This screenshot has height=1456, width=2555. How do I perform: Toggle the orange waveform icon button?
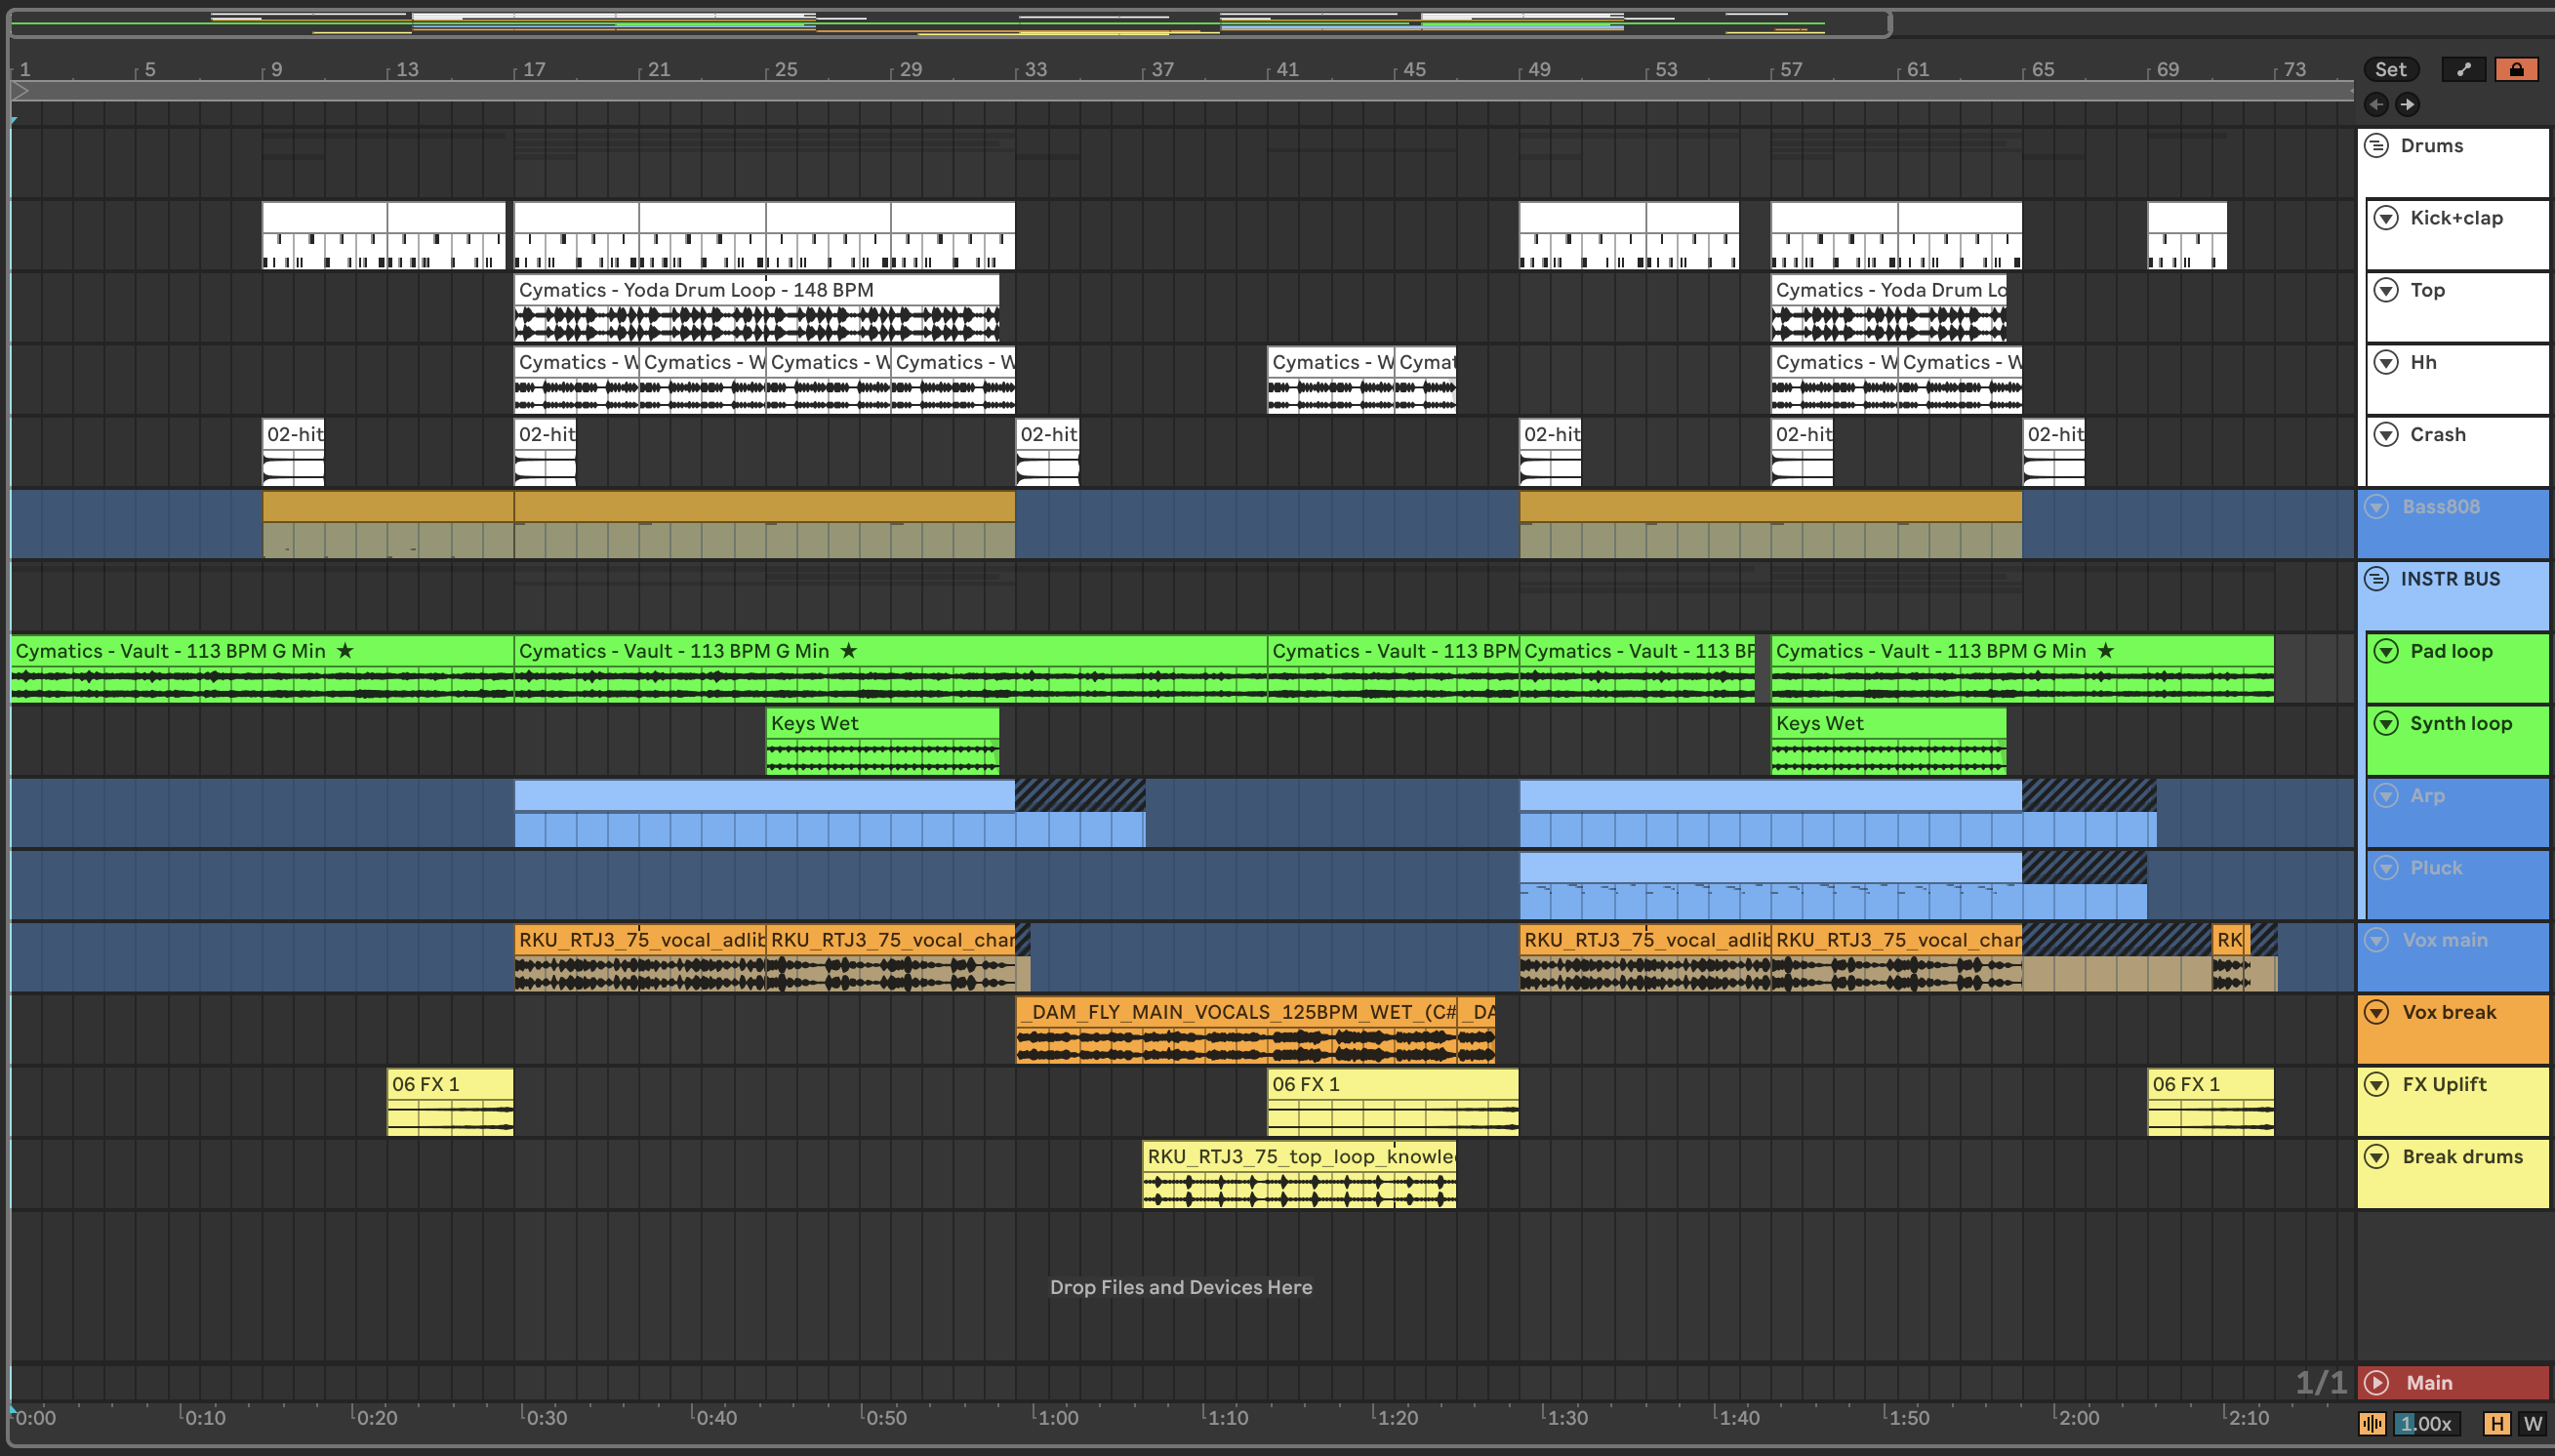click(2371, 1424)
